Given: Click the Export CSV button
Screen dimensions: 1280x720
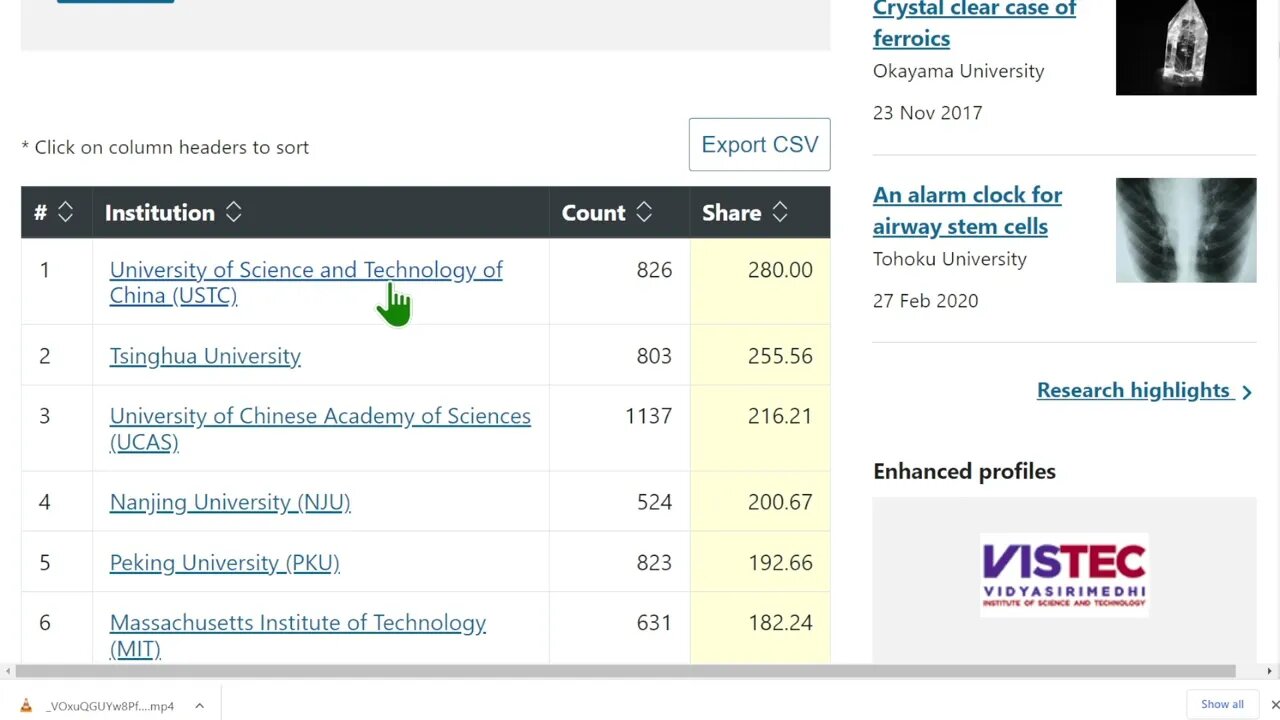Looking at the screenshot, I should click(759, 144).
